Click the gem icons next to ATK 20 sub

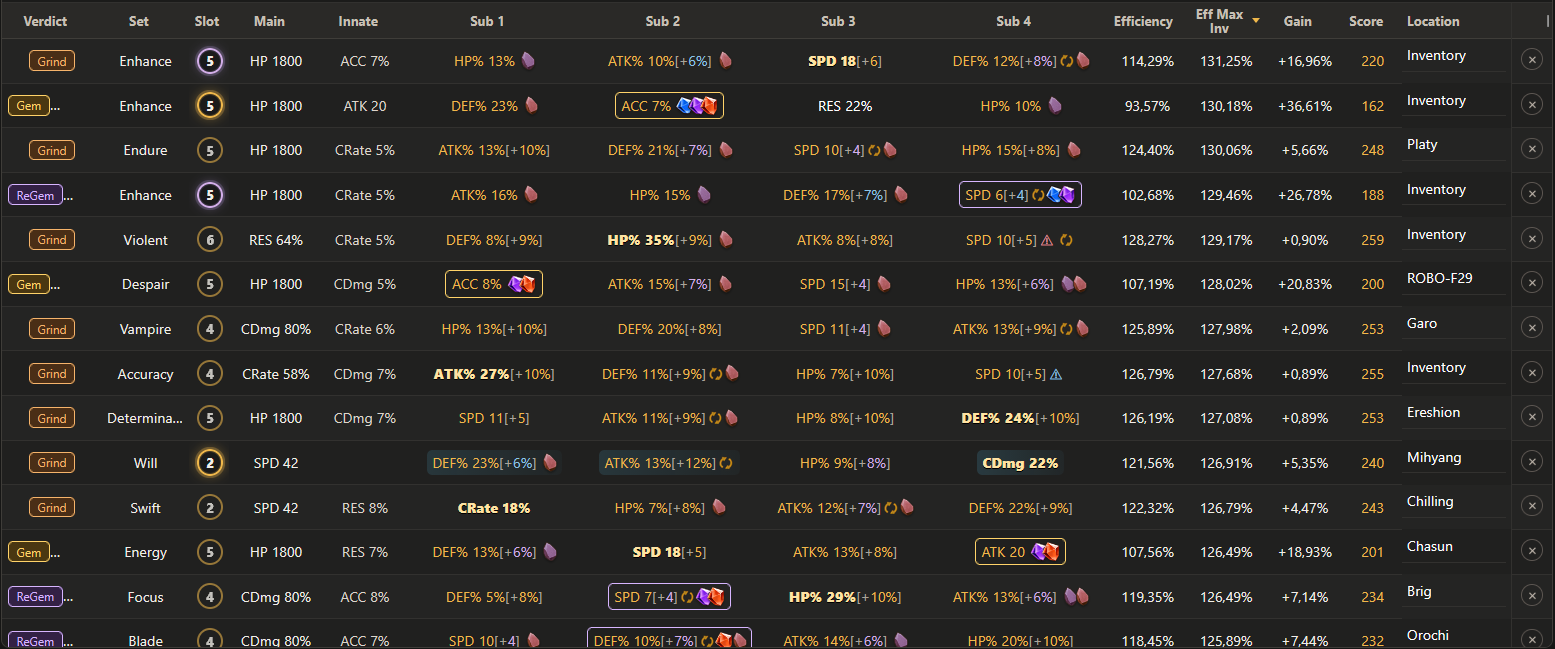(x=1045, y=552)
